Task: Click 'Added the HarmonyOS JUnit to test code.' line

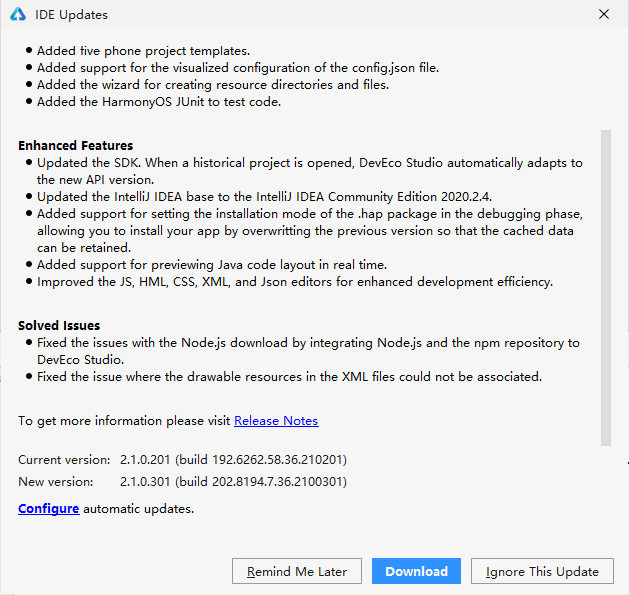Action: (x=159, y=102)
